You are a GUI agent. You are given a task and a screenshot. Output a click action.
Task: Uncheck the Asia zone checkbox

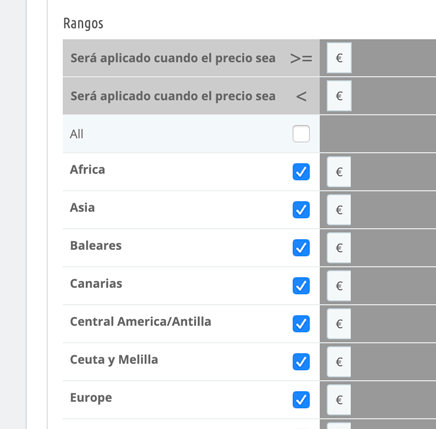click(x=301, y=210)
